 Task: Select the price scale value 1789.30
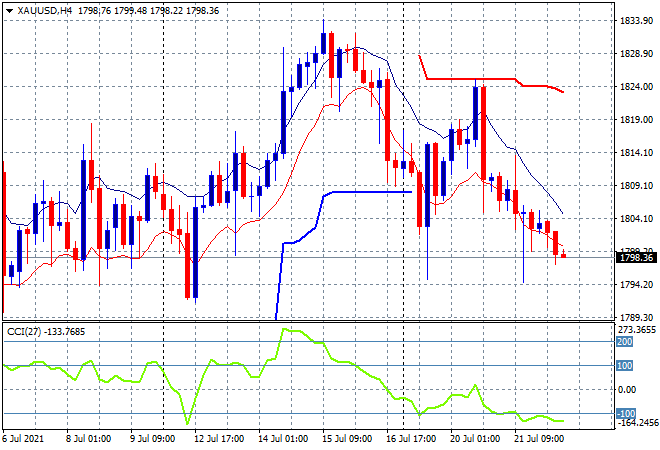(636, 317)
